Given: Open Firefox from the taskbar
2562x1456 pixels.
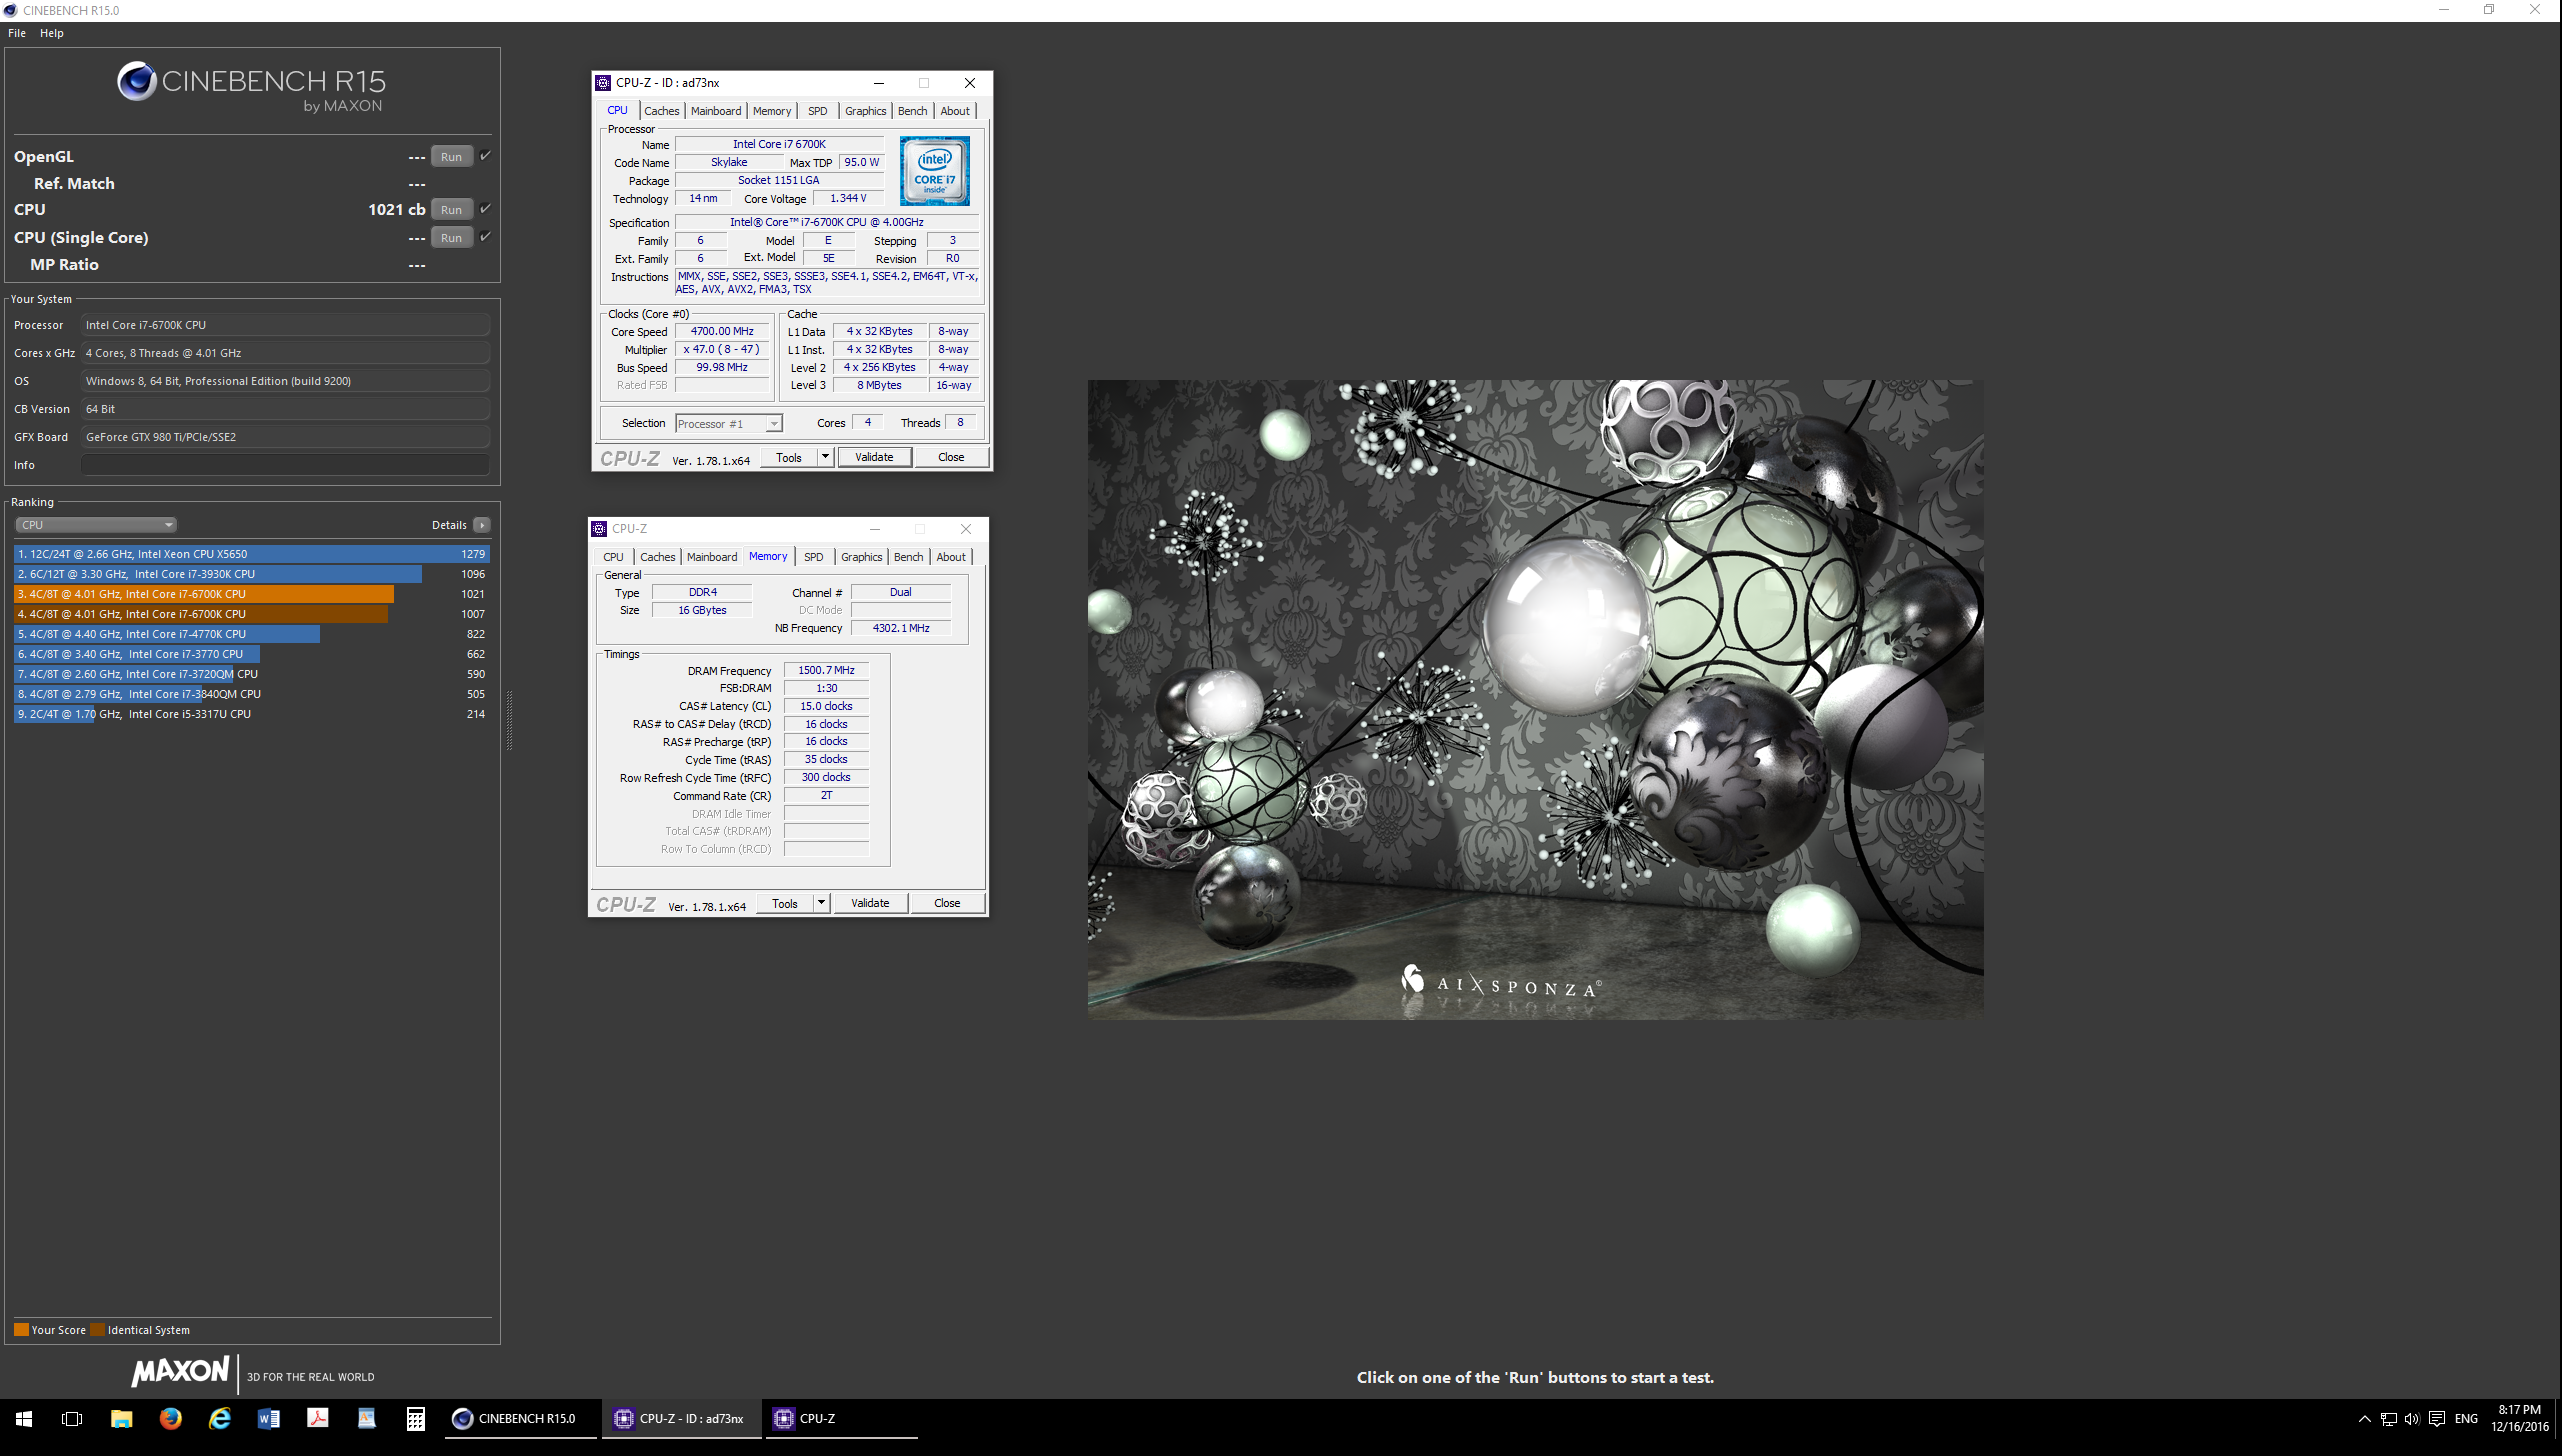Looking at the screenshot, I should pos(170,1418).
